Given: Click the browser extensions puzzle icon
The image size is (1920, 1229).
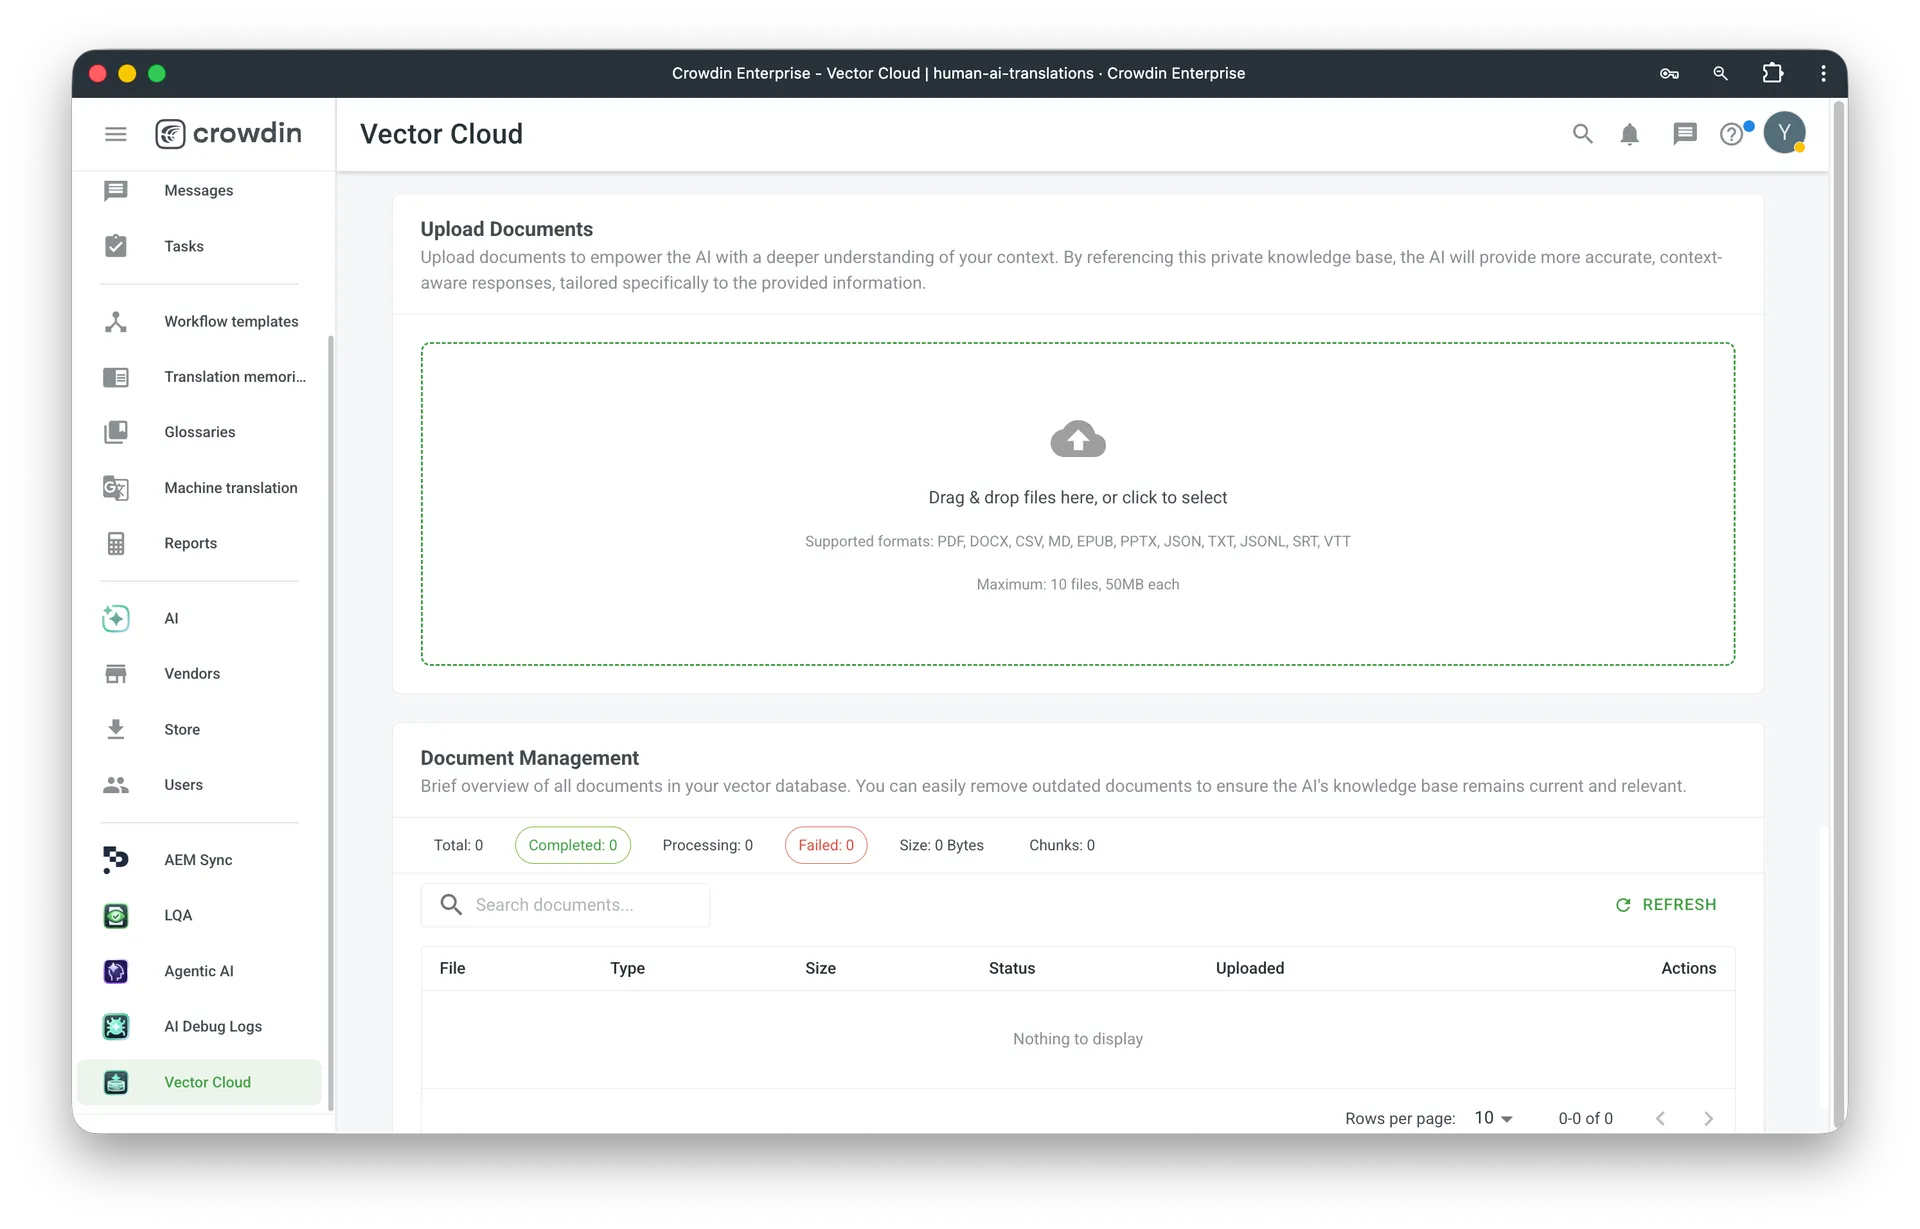Looking at the screenshot, I should pos(1772,73).
